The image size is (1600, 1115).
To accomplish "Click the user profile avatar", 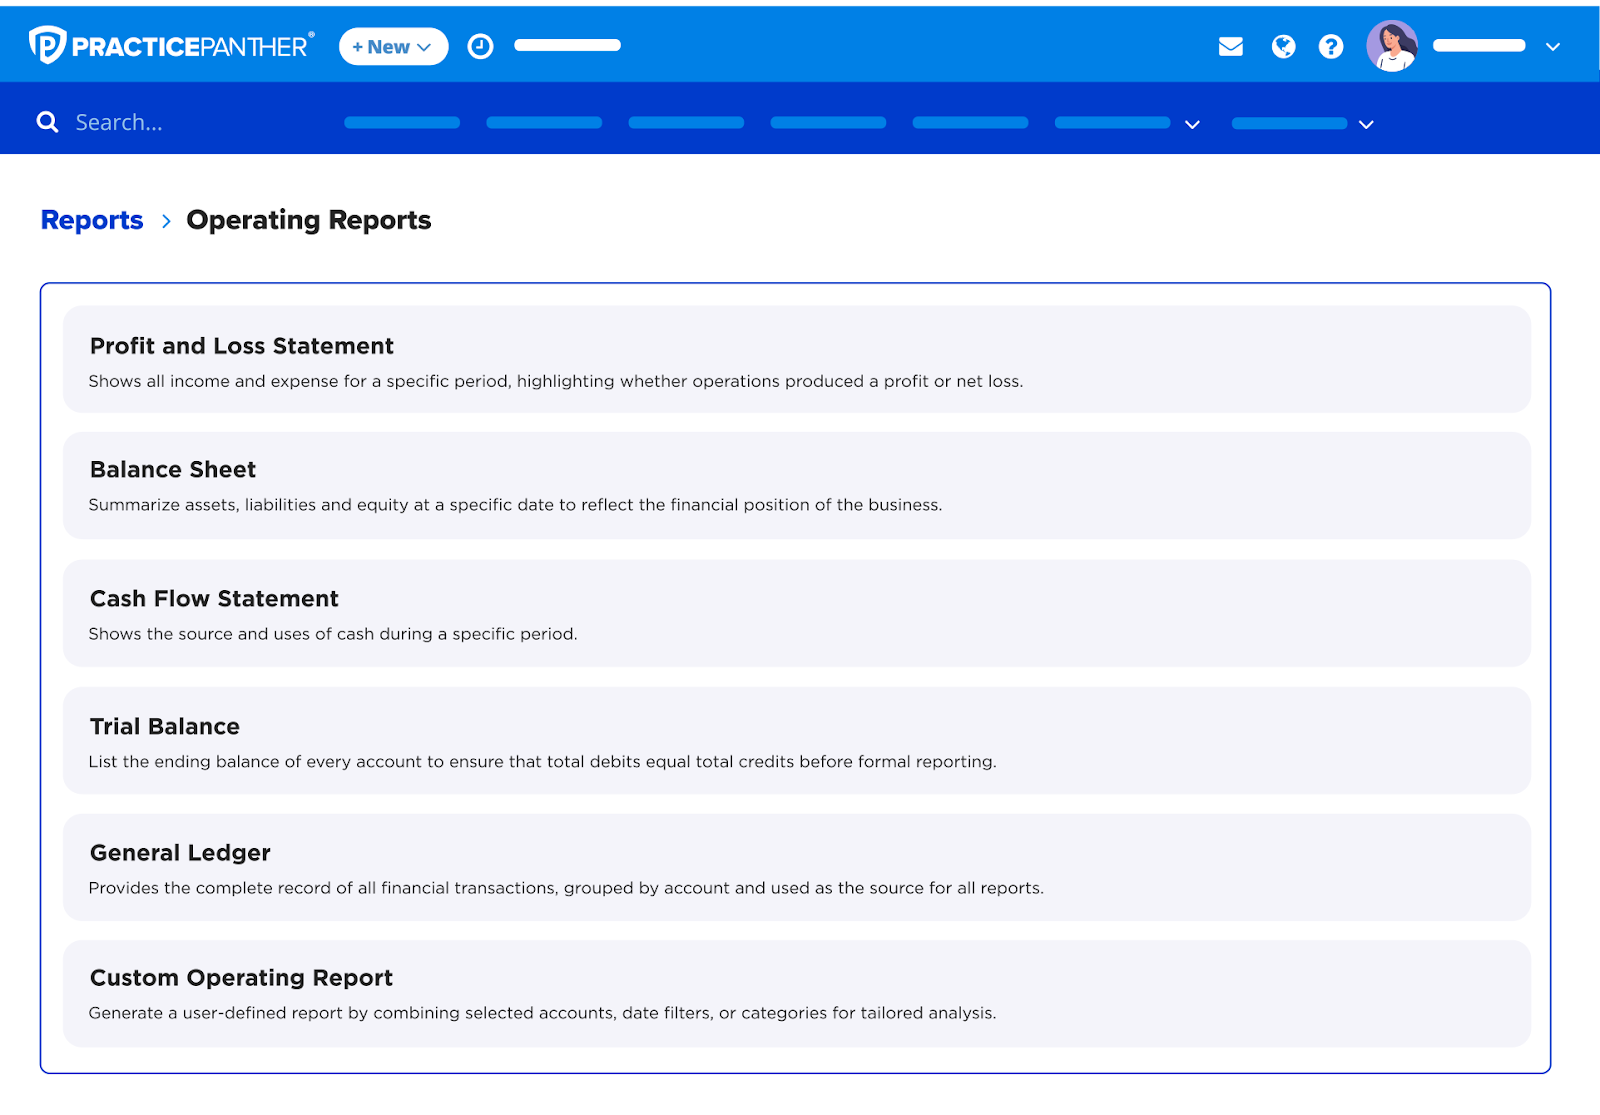I will (1391, 46).
